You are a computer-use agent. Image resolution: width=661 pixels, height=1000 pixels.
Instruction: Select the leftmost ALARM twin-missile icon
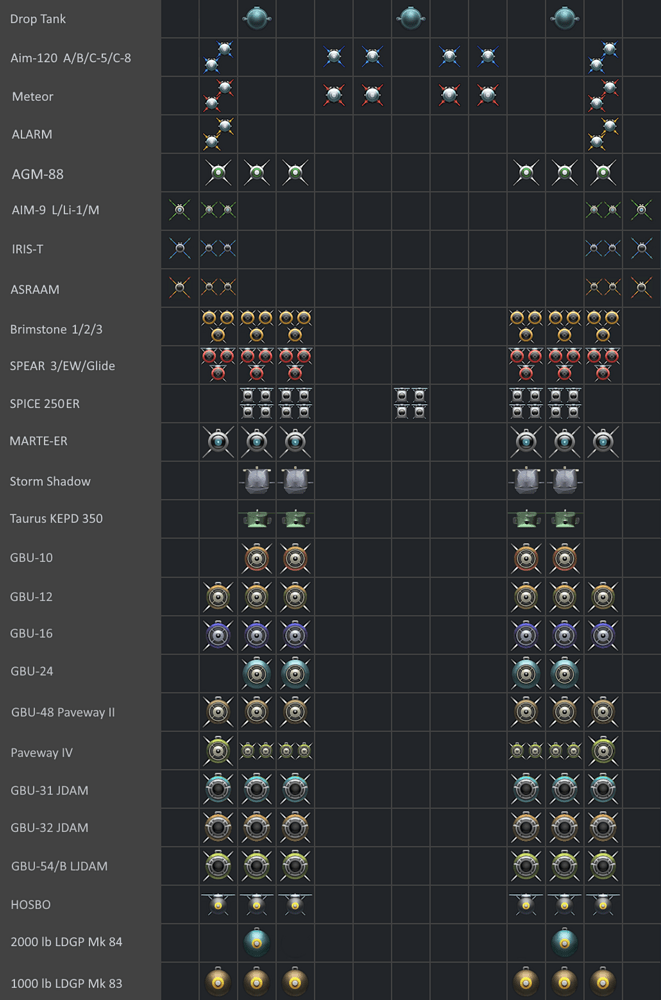coord(218,134)
